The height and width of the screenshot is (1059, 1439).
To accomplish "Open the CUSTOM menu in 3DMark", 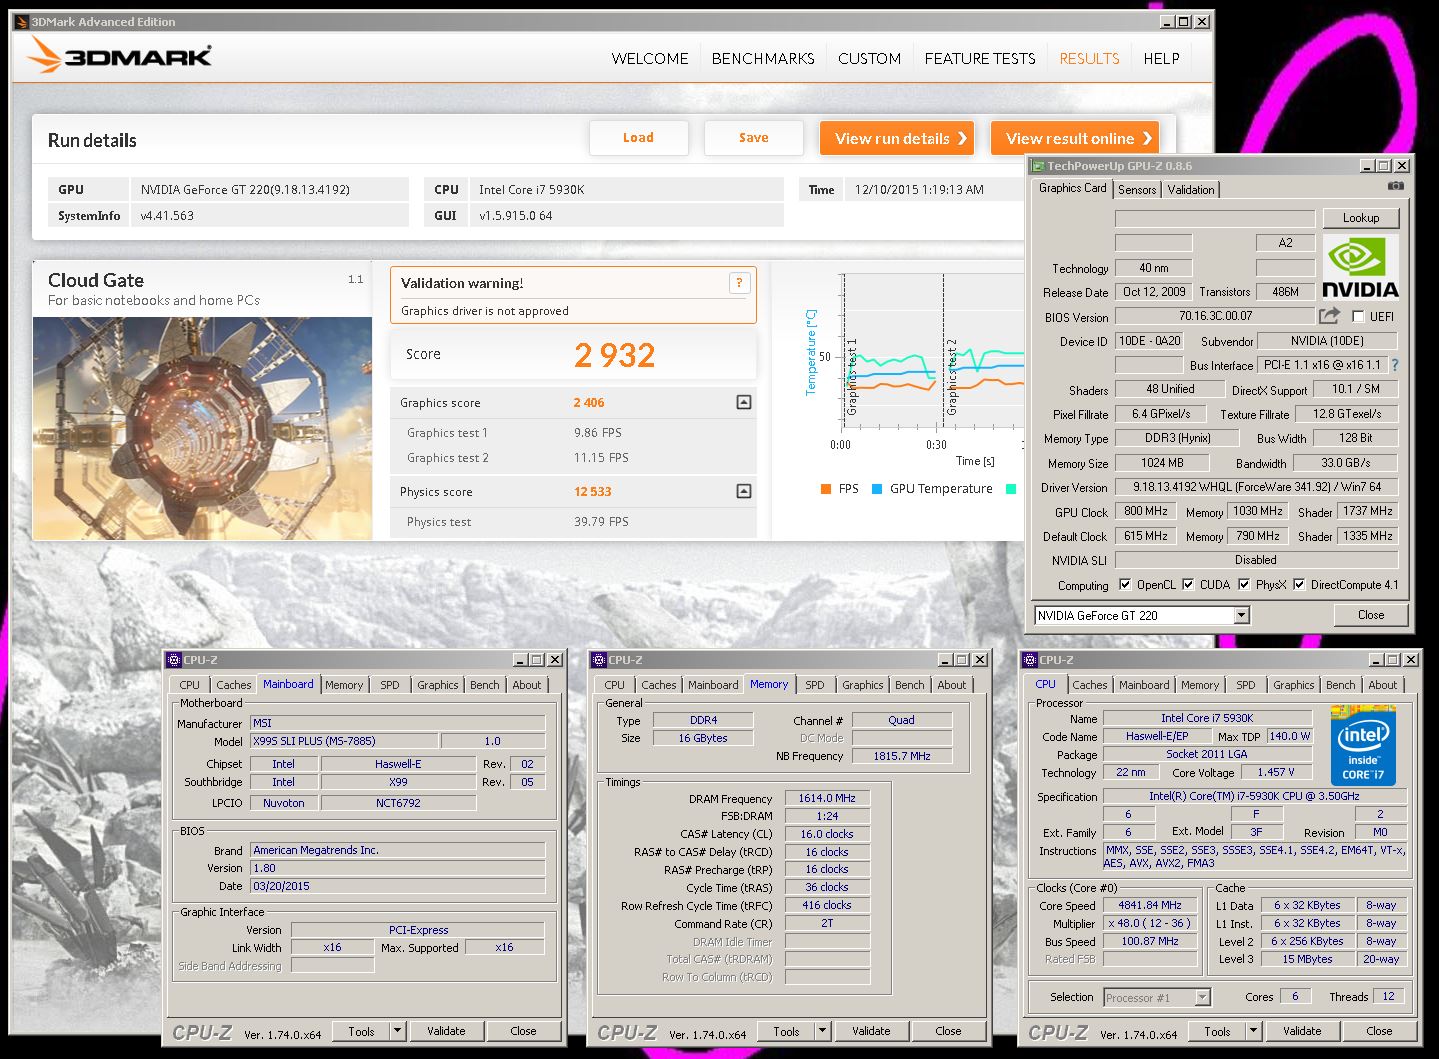I will (870, 58).
